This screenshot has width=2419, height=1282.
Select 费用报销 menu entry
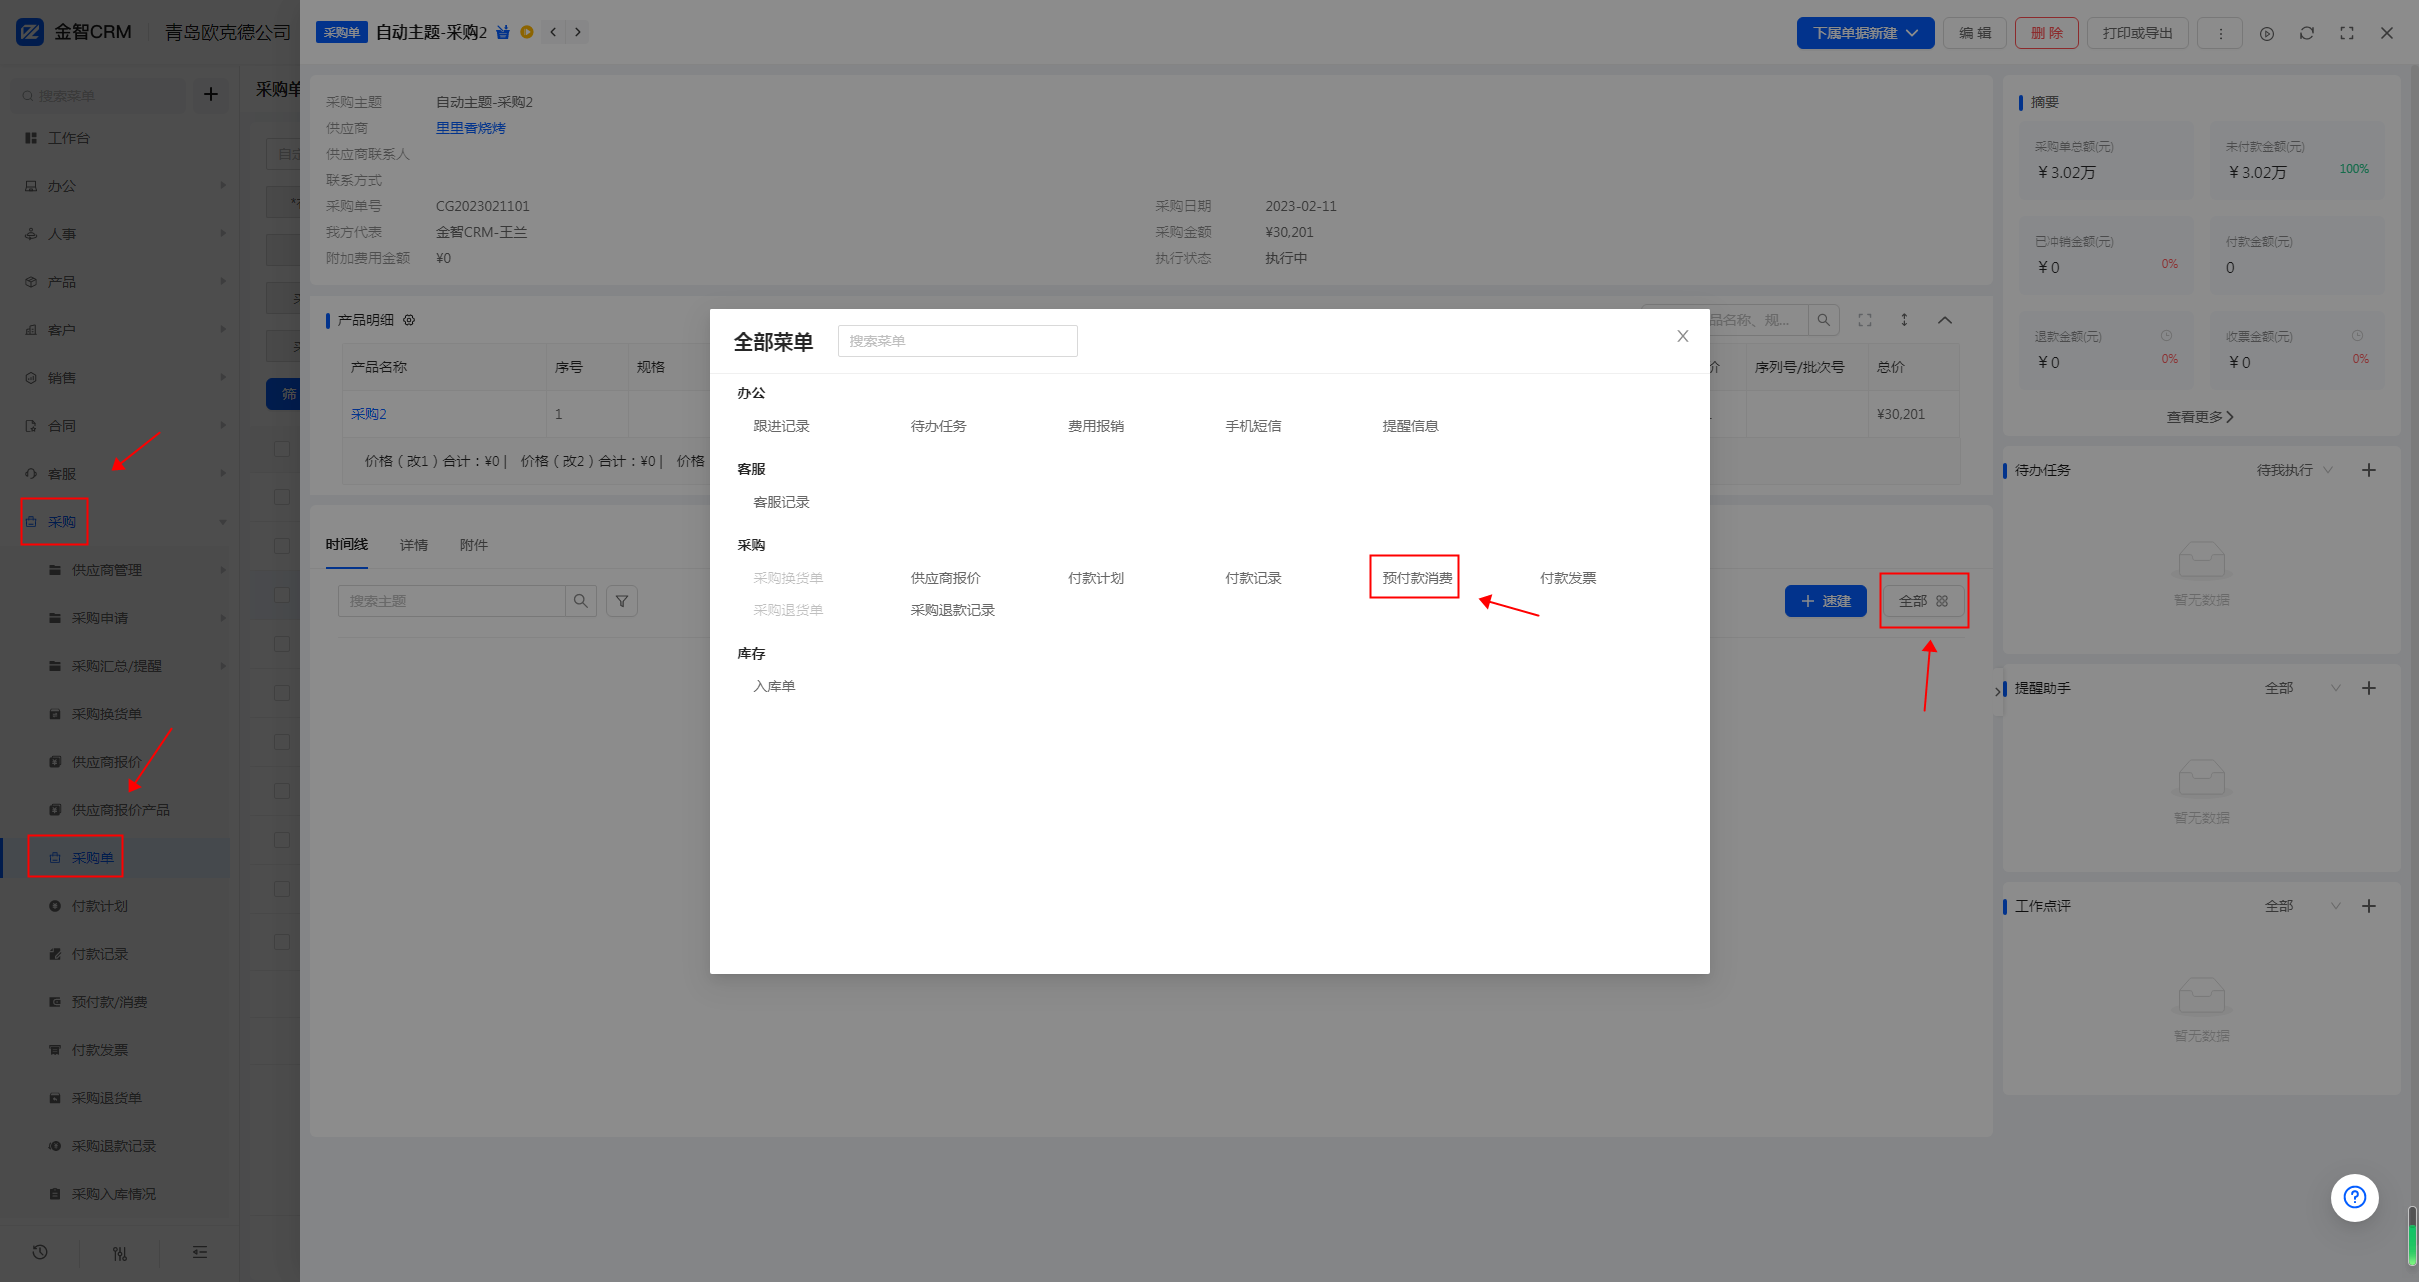pyautogui.click(x=1096, y=426)
